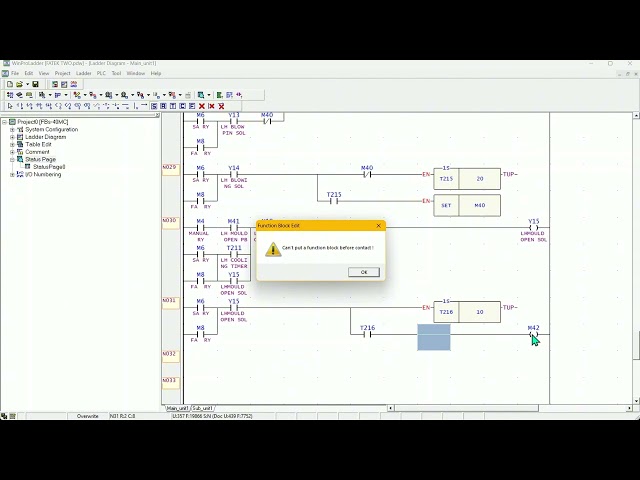Click the vertical scrollbar down arrow
Screen dimensions: 640x480
[x=636, y=401]
